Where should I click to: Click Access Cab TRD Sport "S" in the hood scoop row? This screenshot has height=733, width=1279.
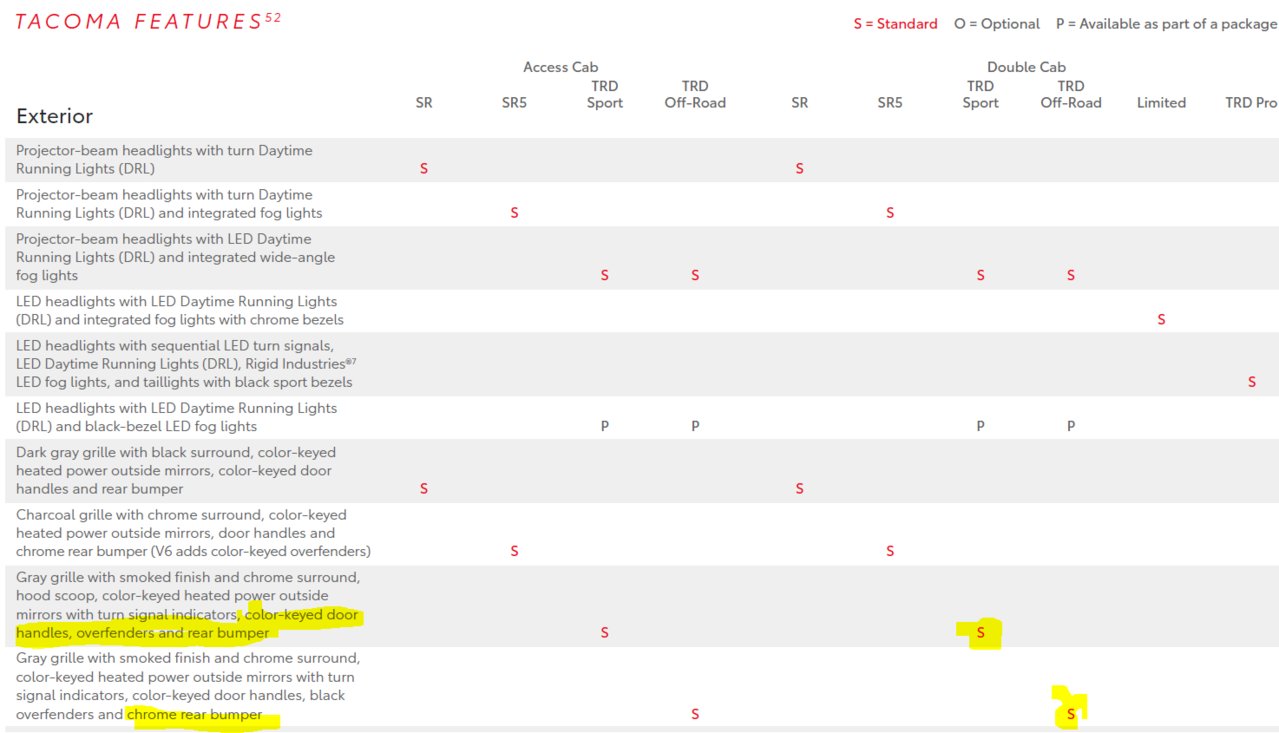[x=605, y=633]
